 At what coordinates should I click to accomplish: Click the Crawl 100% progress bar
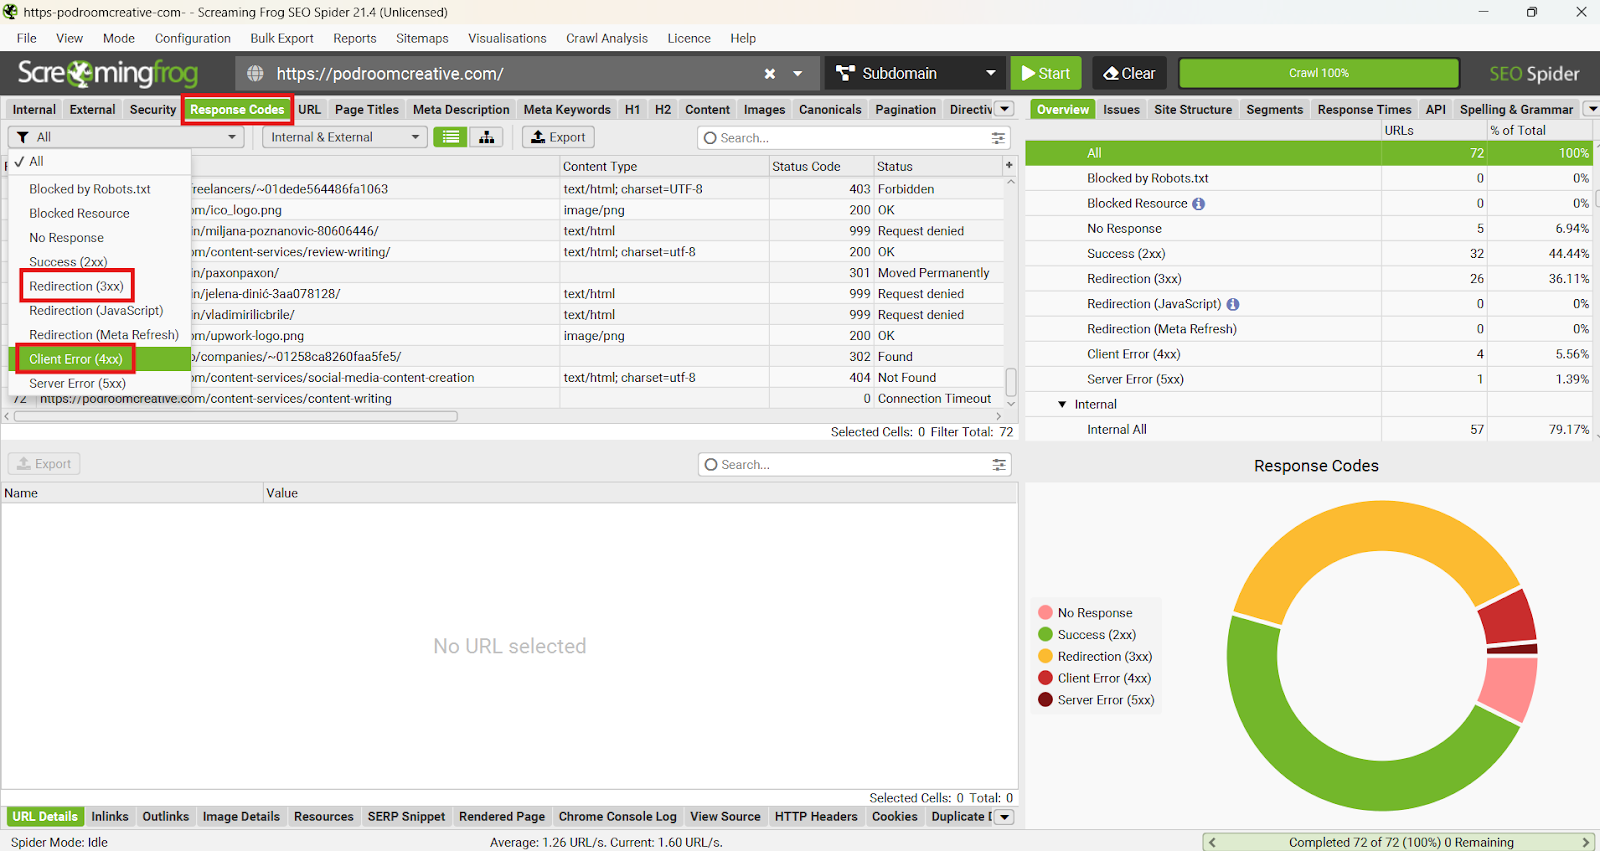(1319, 73)
